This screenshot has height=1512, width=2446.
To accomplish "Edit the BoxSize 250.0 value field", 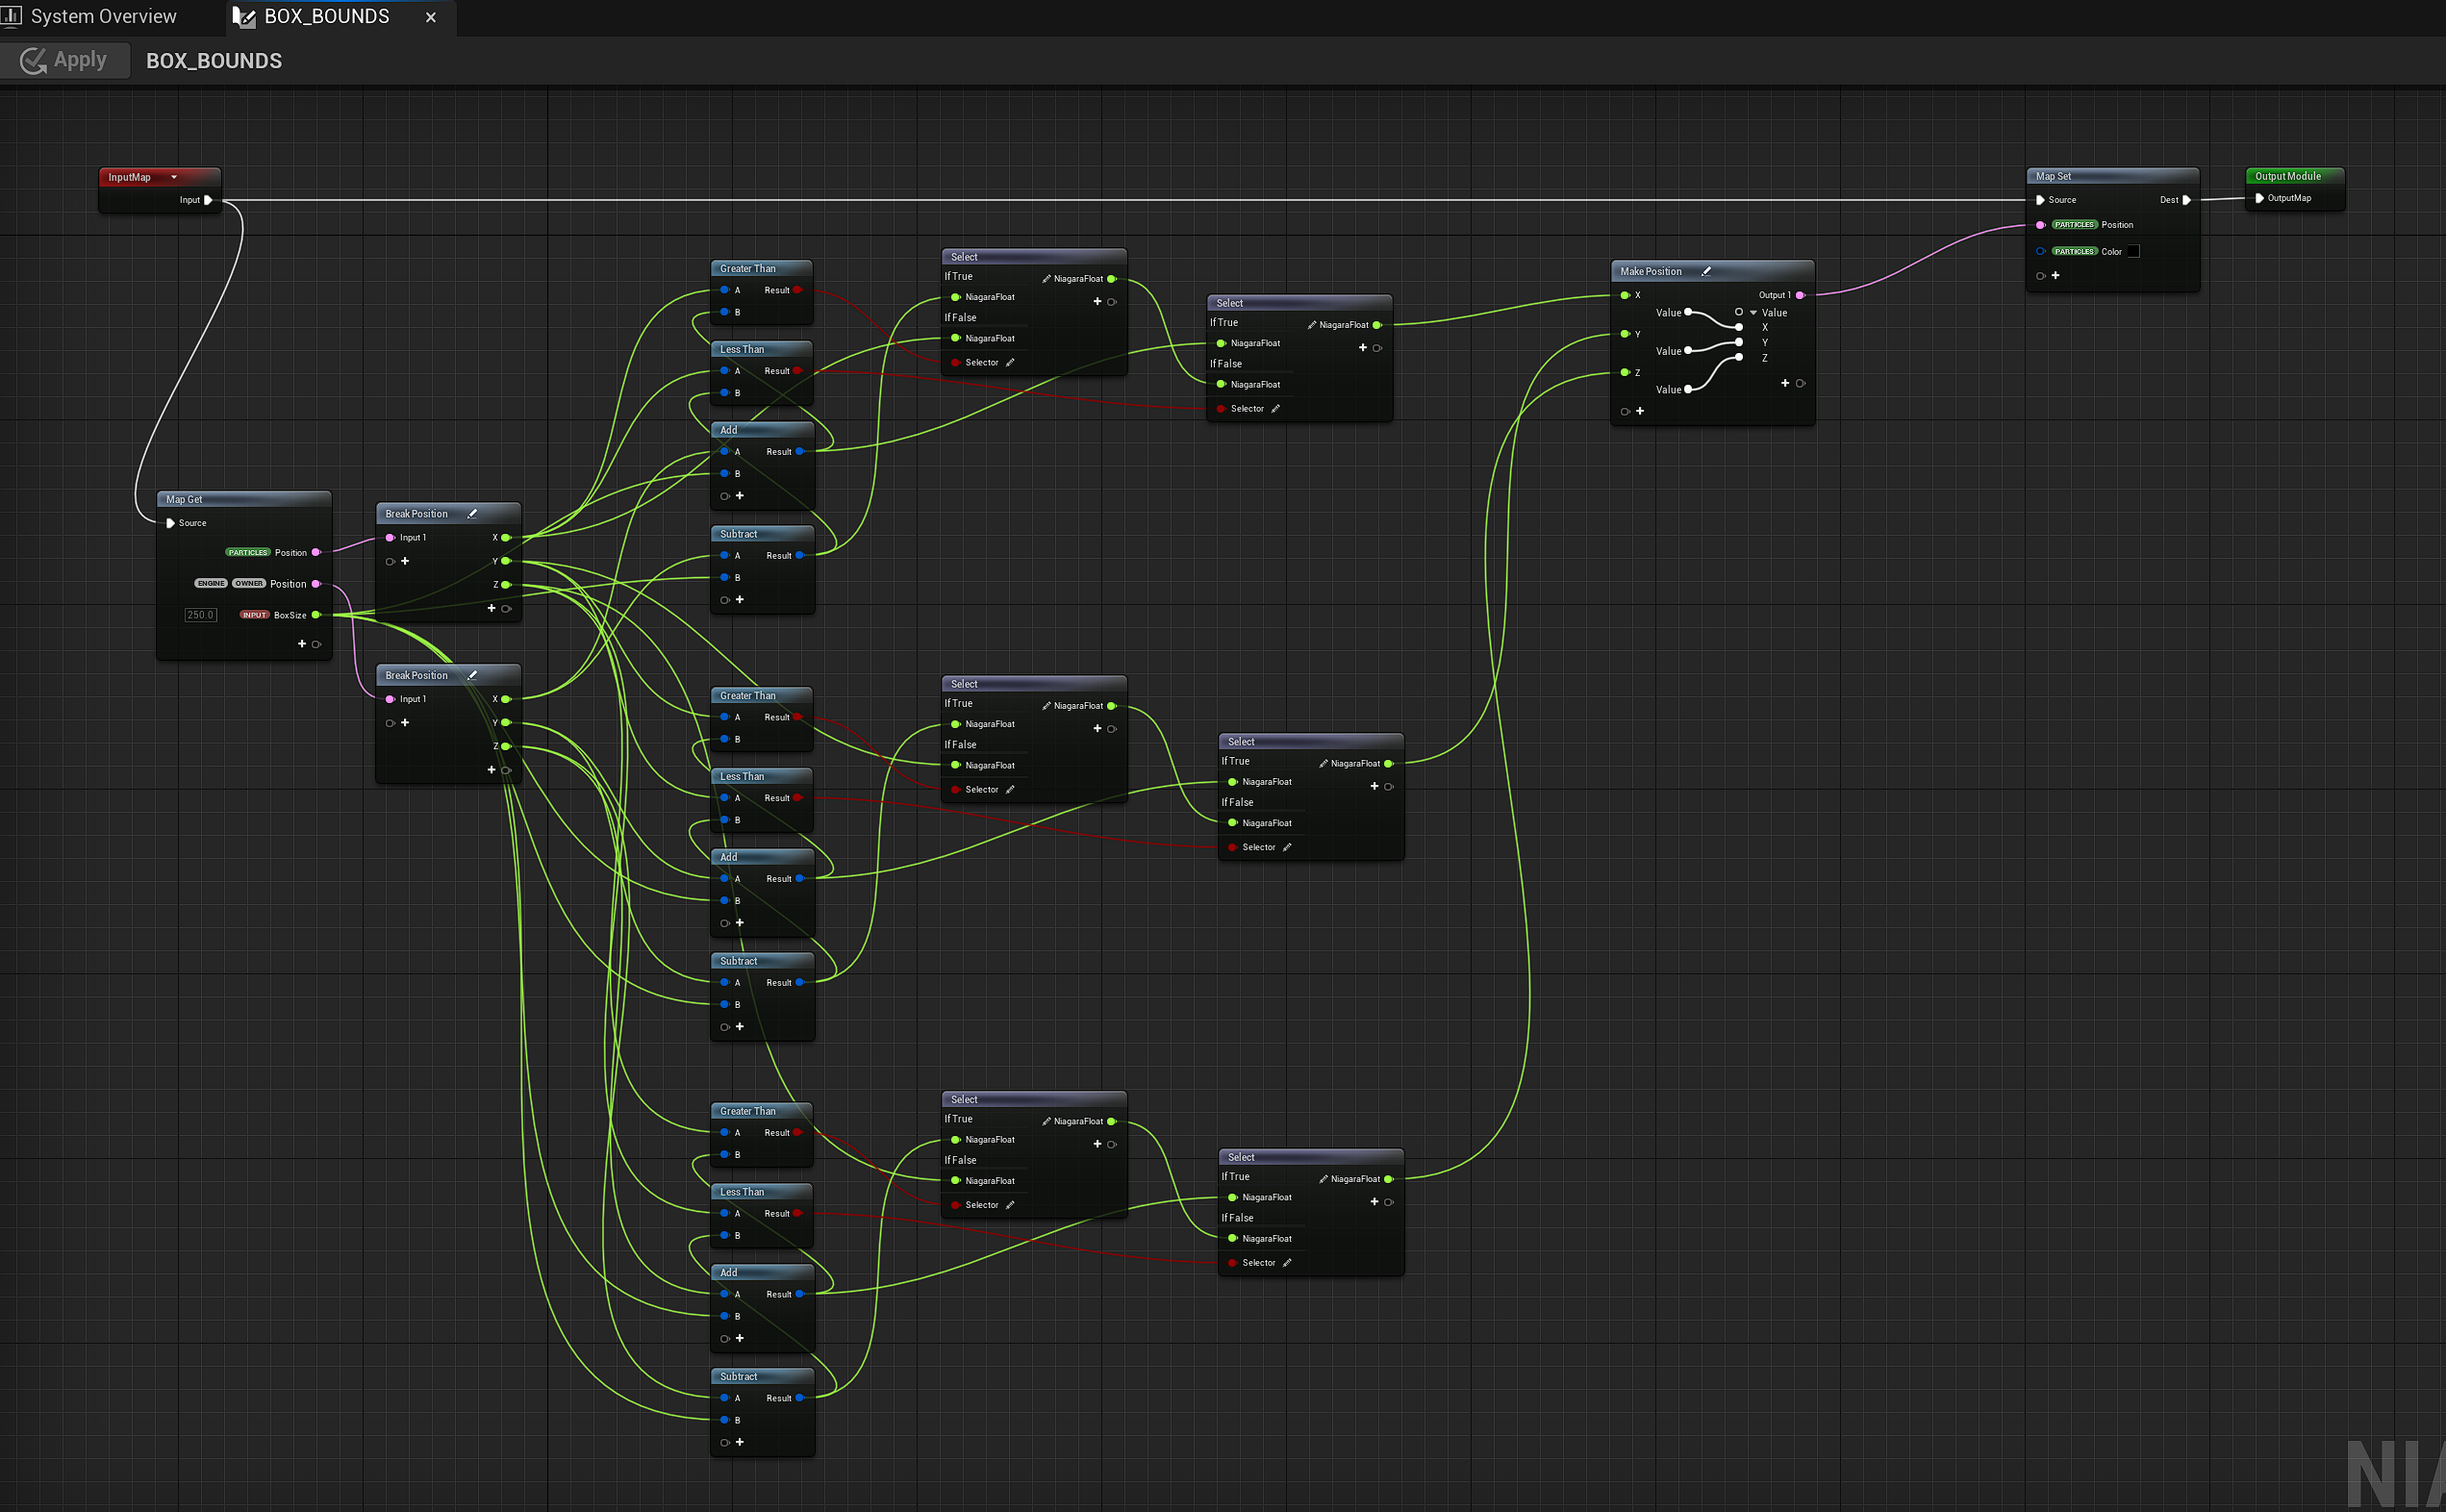I will click(200, 615).
